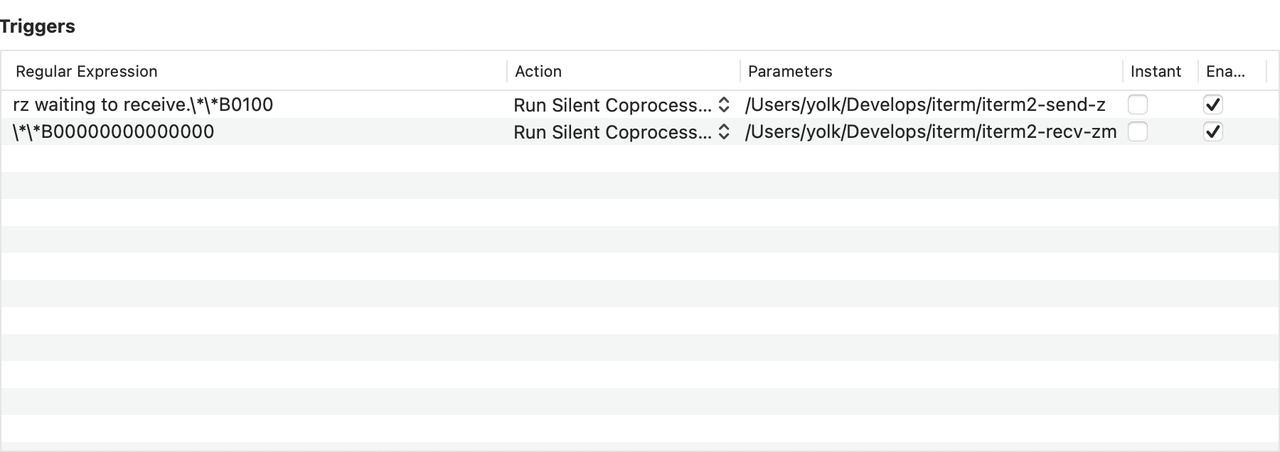Enable Instant for the rz waiting trigger
The height and width of the screenshot is (452, 1280).
tap(1138, 104)
